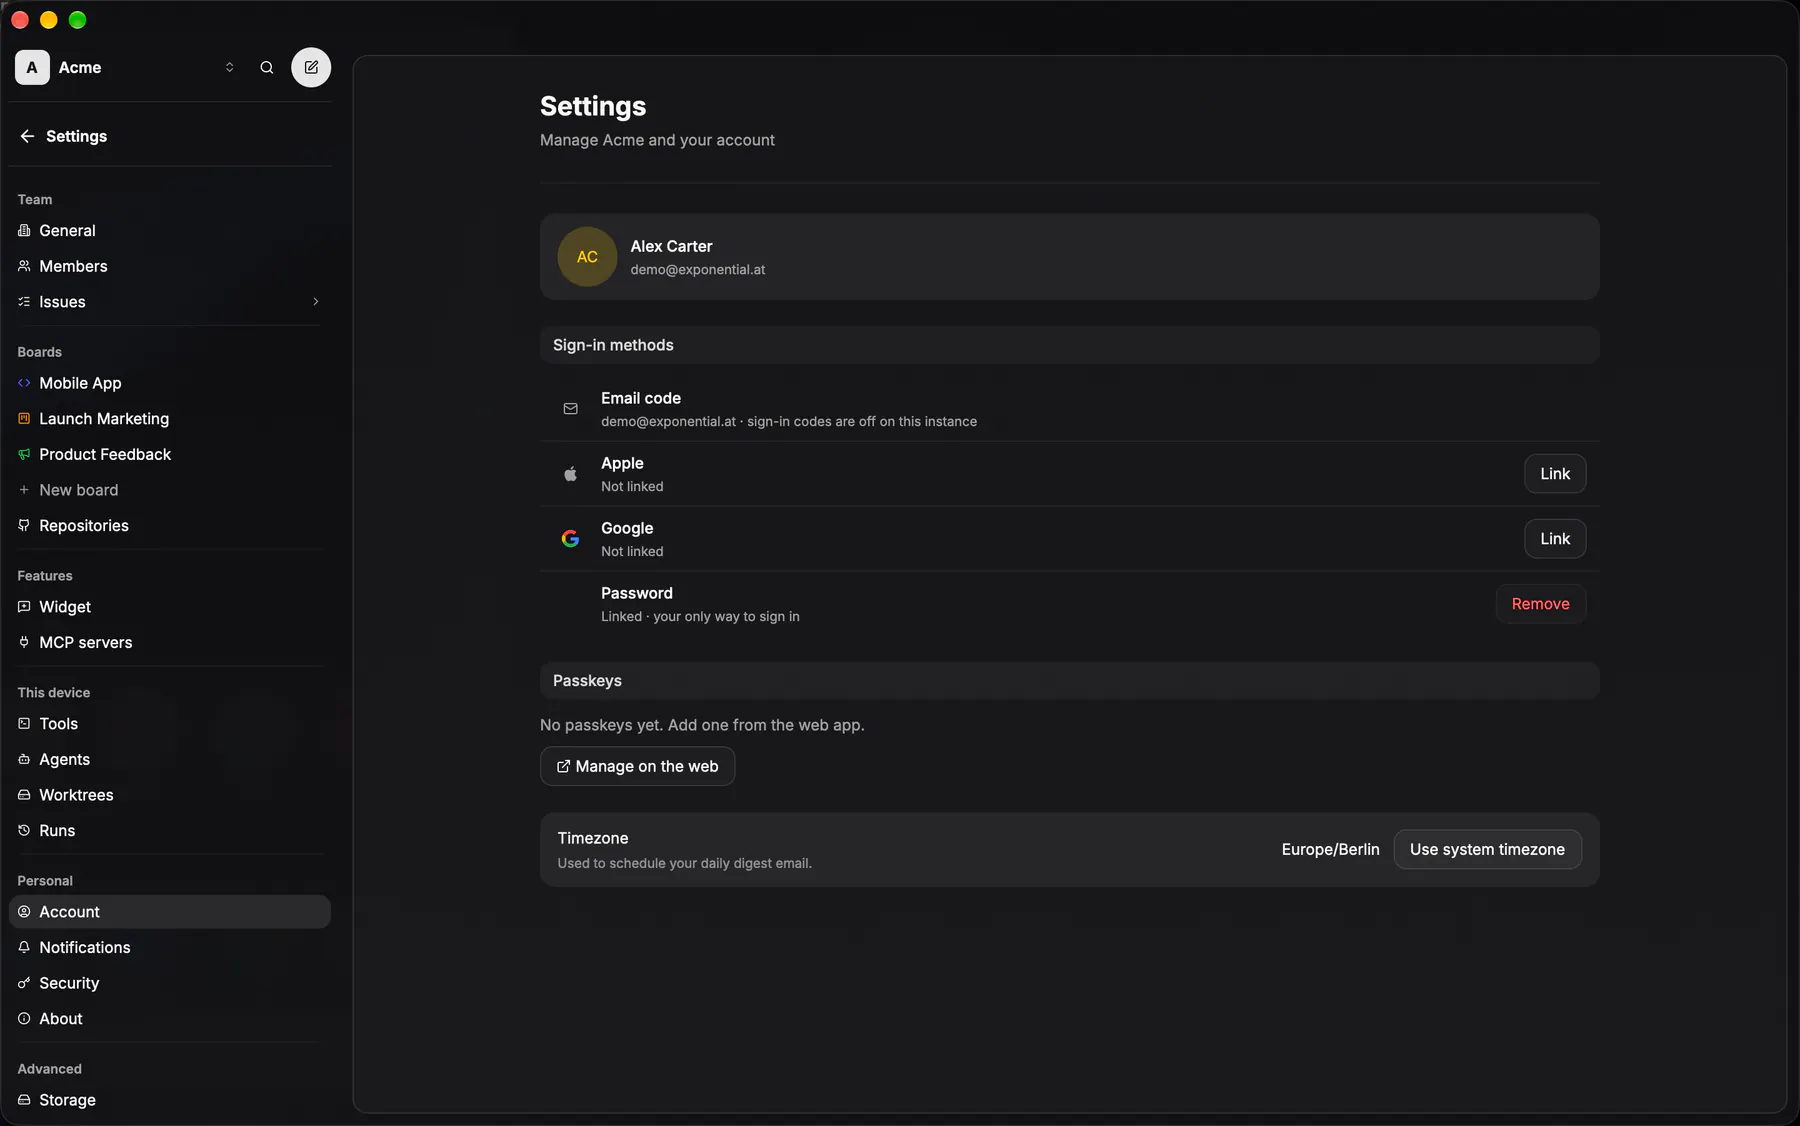Viewport: 1800px width, 1126px height.
Task: Click the Security key icon
Action: (x=24, y=984)
